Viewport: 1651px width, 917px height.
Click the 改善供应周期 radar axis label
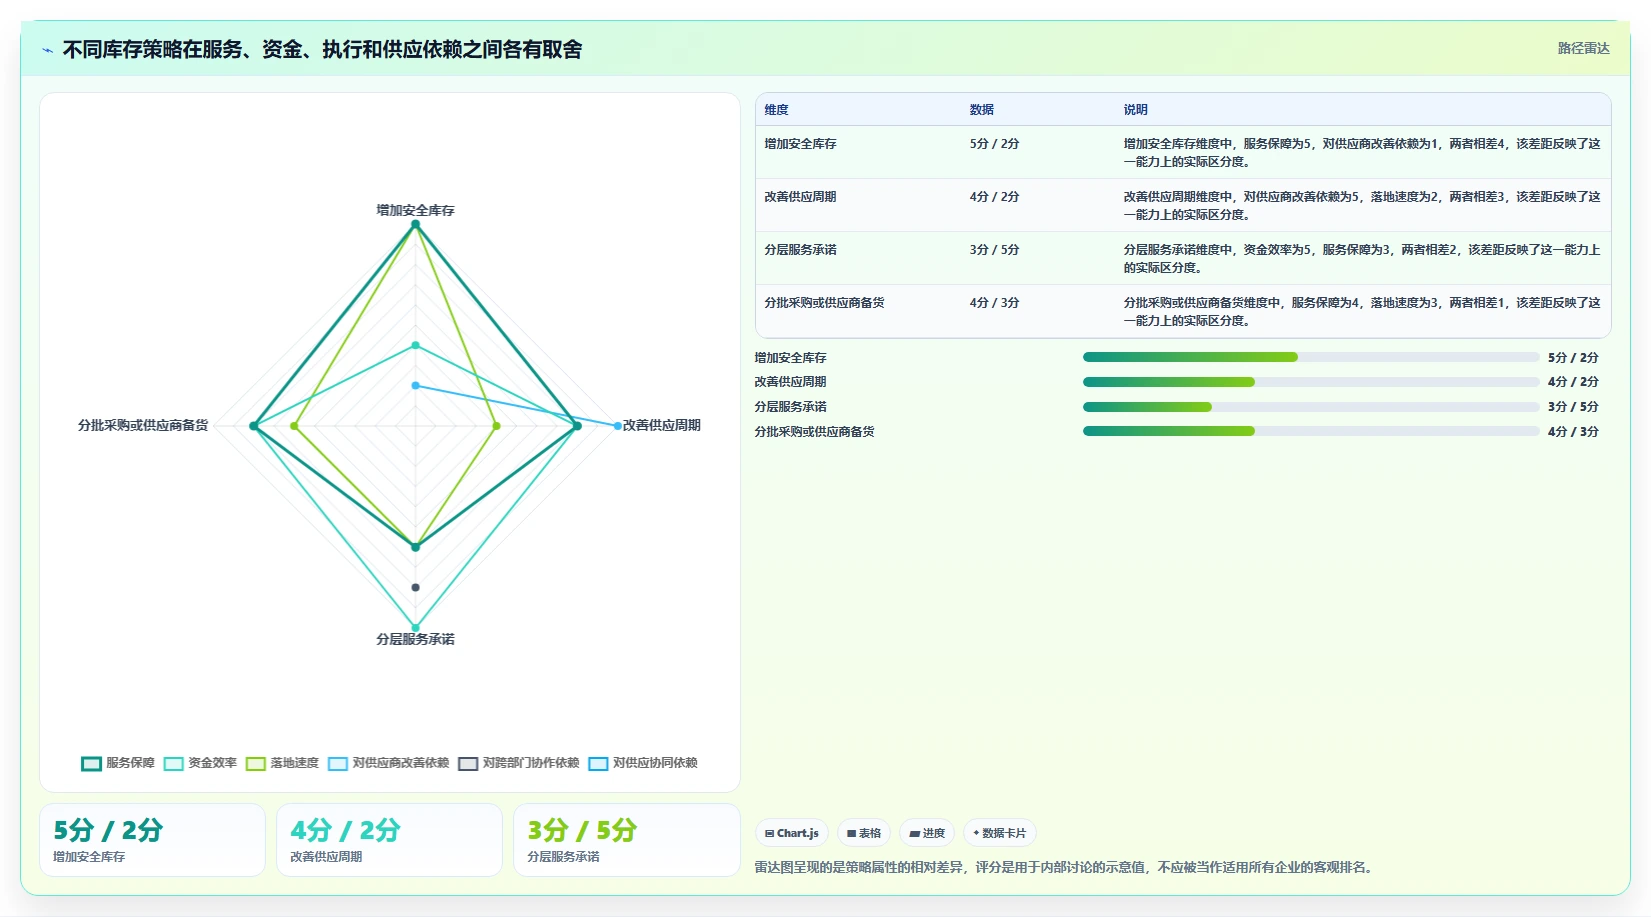pyautogui.click(x=662, y=425)
